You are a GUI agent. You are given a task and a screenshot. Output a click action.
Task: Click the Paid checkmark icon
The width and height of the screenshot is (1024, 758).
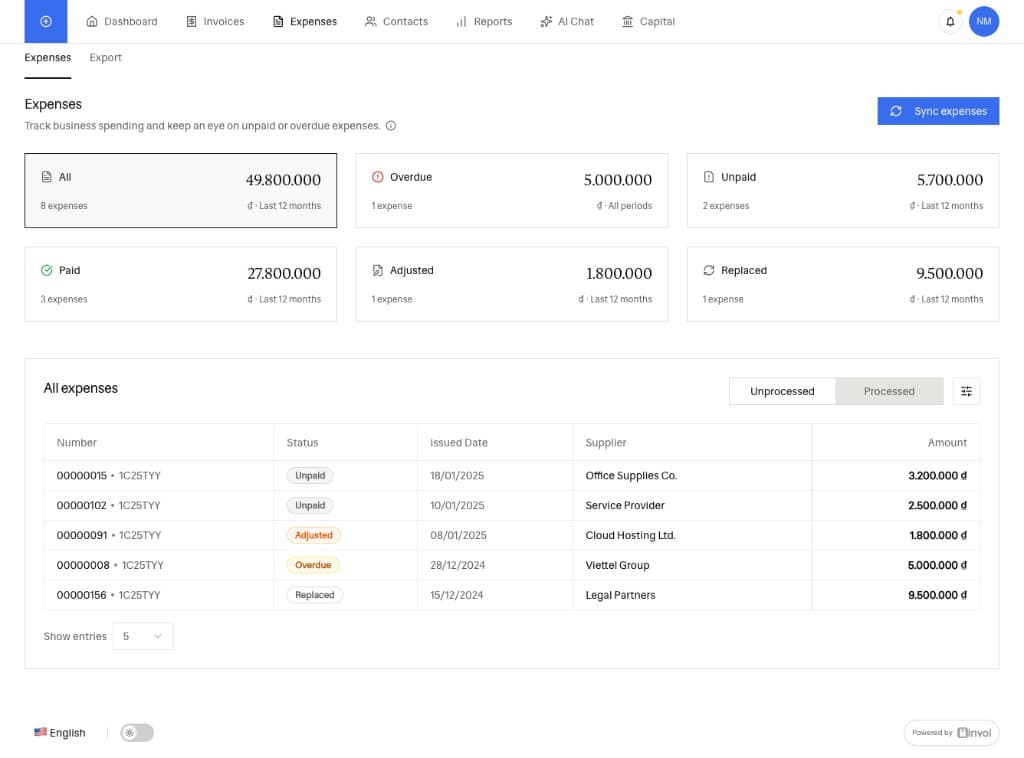46,270
